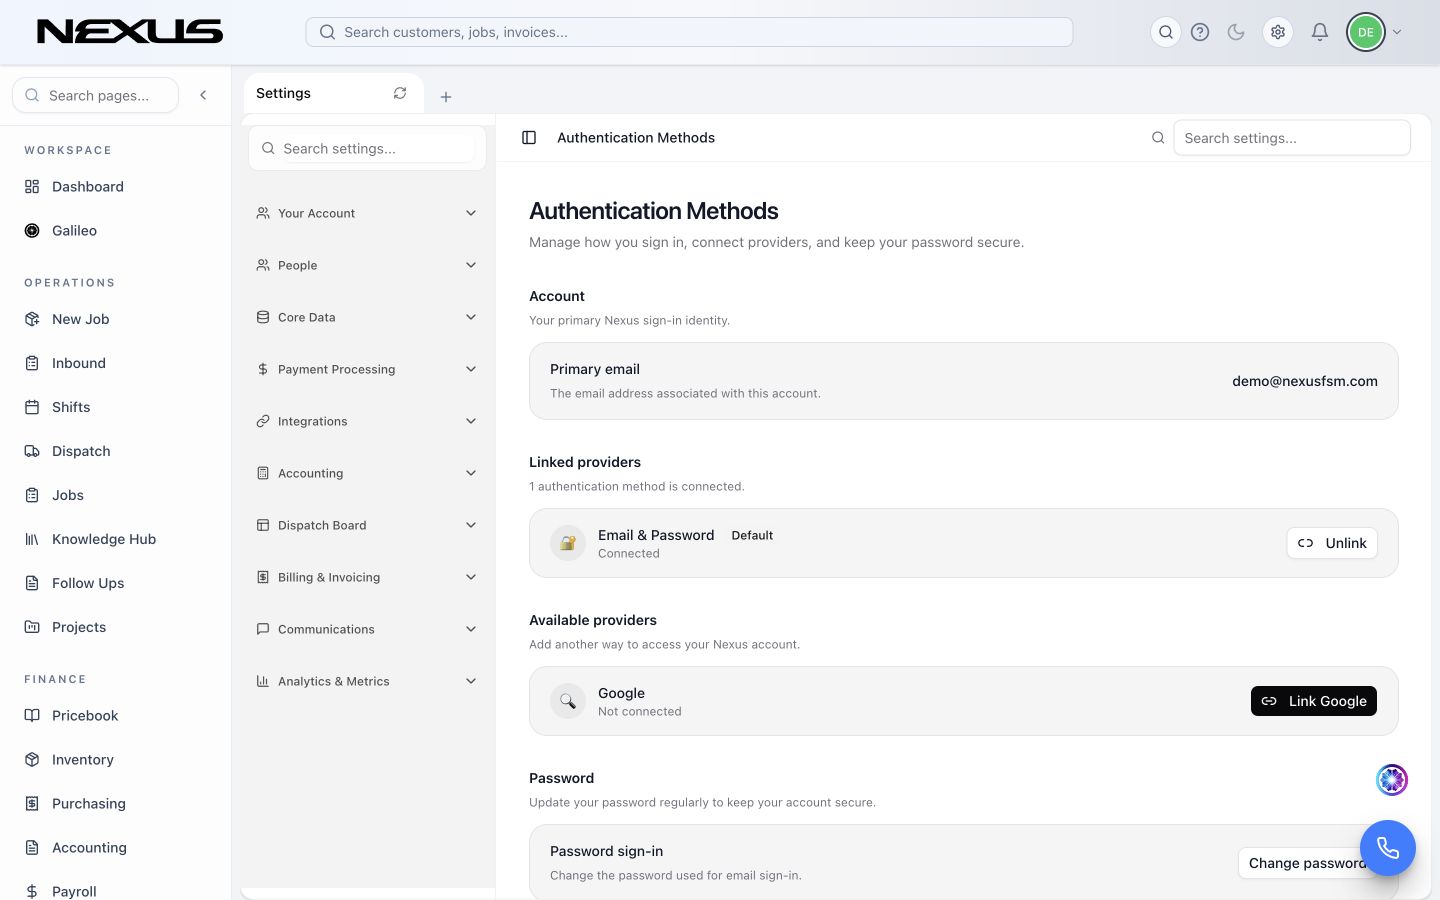Expand Your Account section
This screenshot has width=1440, height=900.
pyautogui.click(x=367, y=213)
